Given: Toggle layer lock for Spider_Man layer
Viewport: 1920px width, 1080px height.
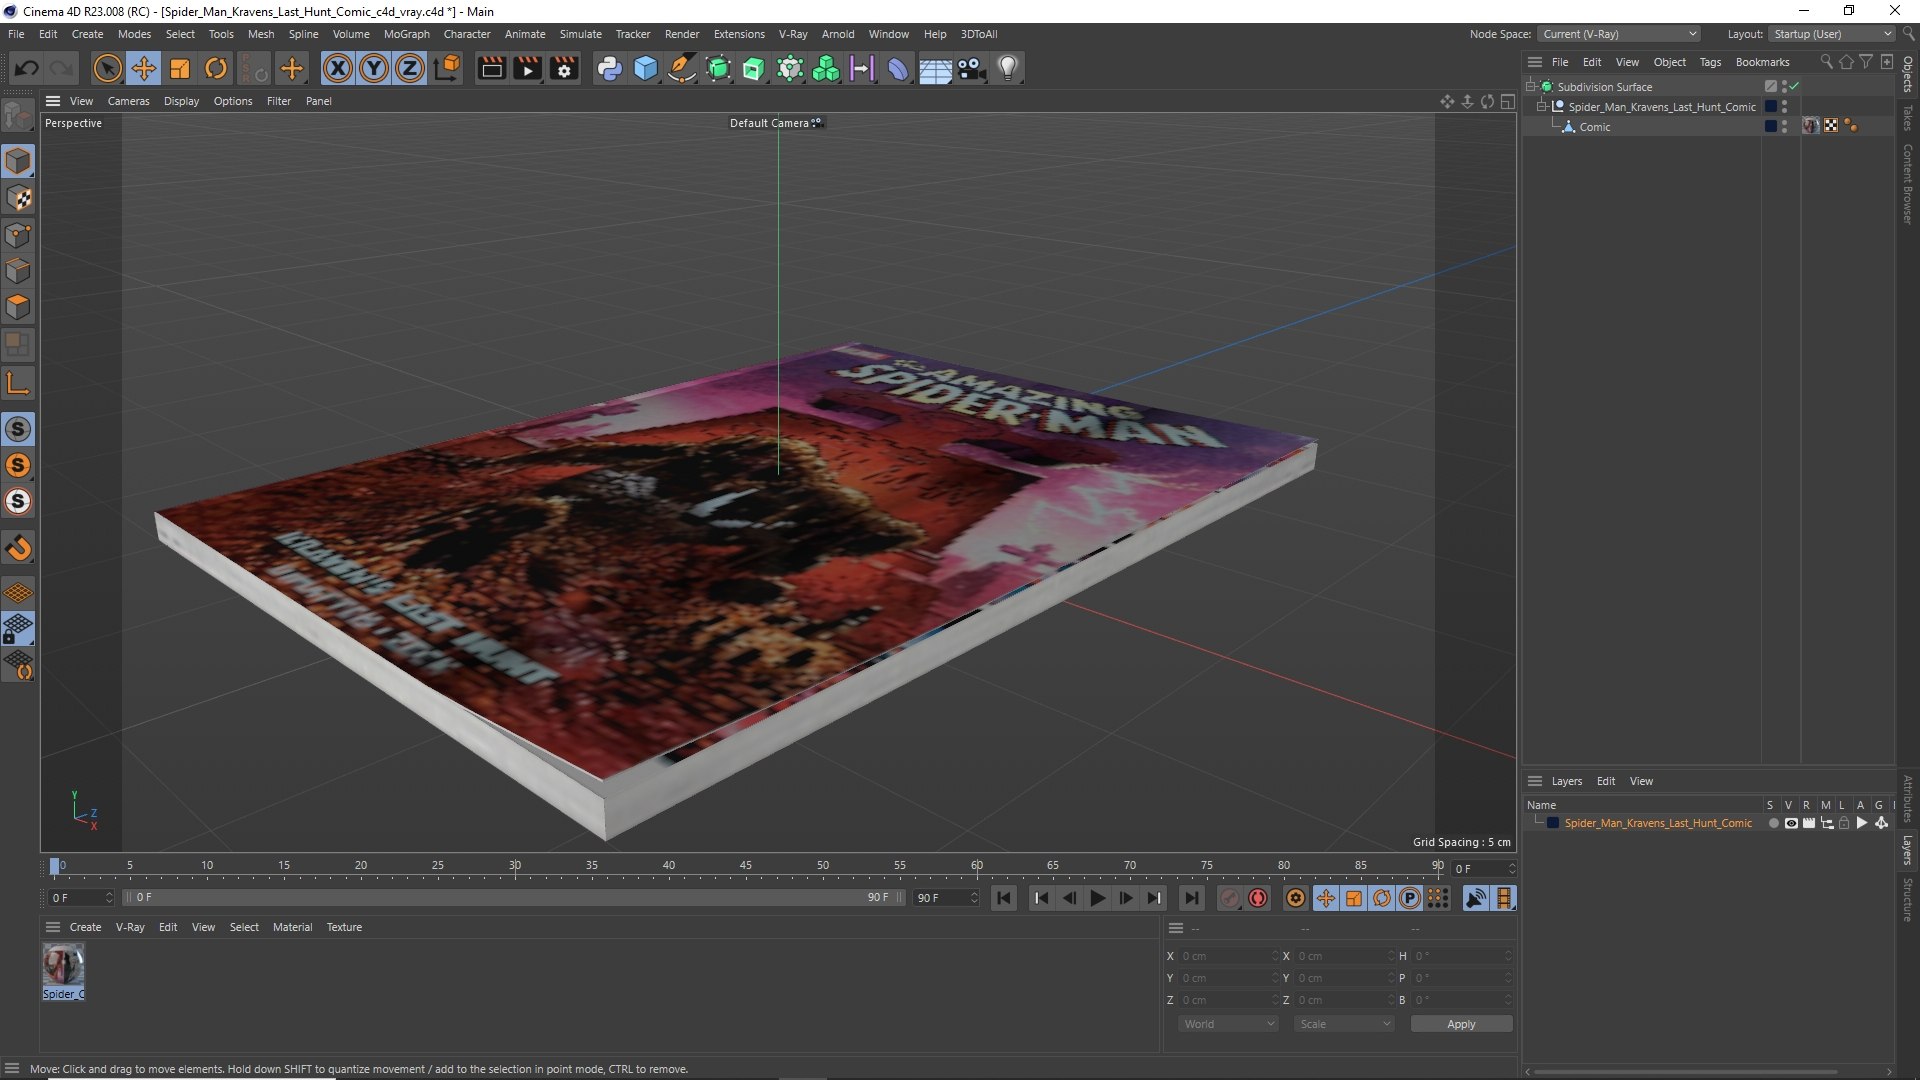Looking at the screenshot, I should pyautogui.click(x=1844, y=823).
